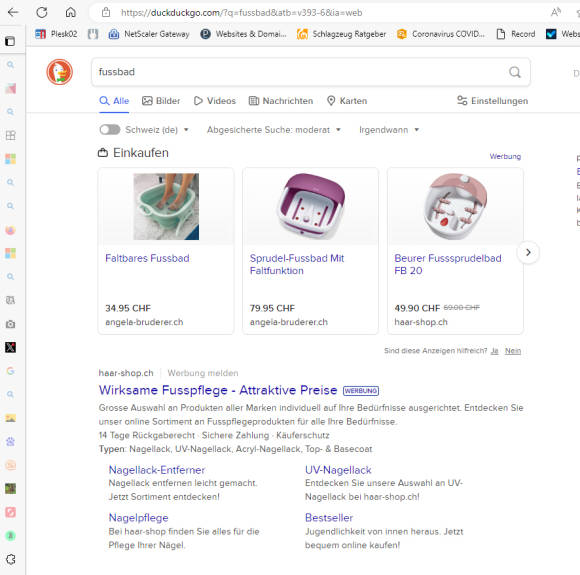The width and height of the screenshot is (580, 575).
Task: Click Werbung melden next to haar-shop.ch
Action: point(203,373)
